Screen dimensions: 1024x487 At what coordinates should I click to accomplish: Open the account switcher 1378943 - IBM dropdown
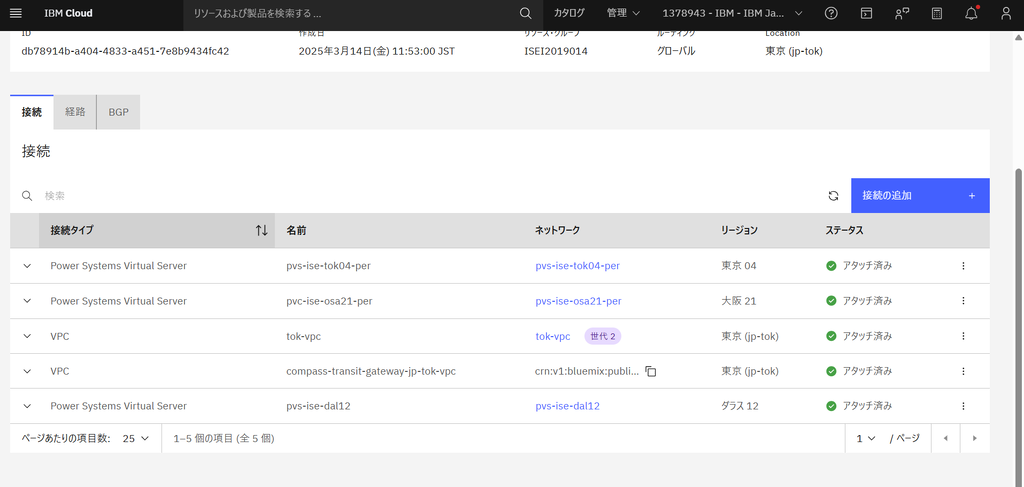tap(732, 13)
